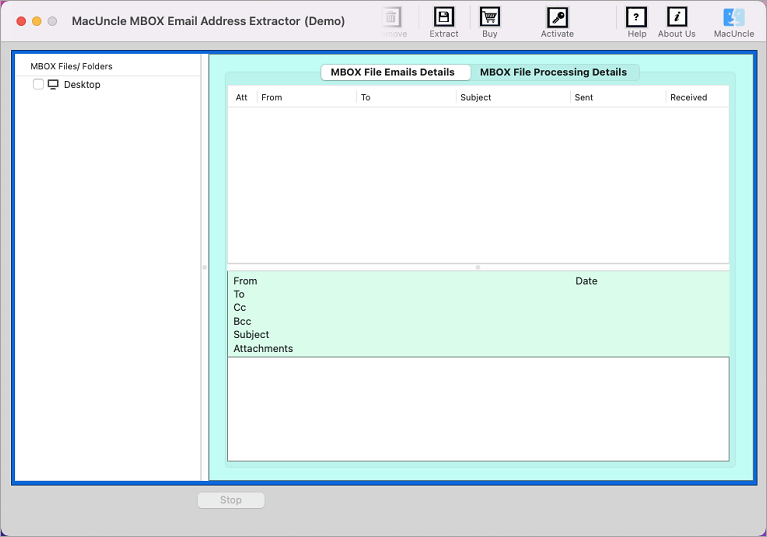Open the Help question mark icon

(636, 17)
